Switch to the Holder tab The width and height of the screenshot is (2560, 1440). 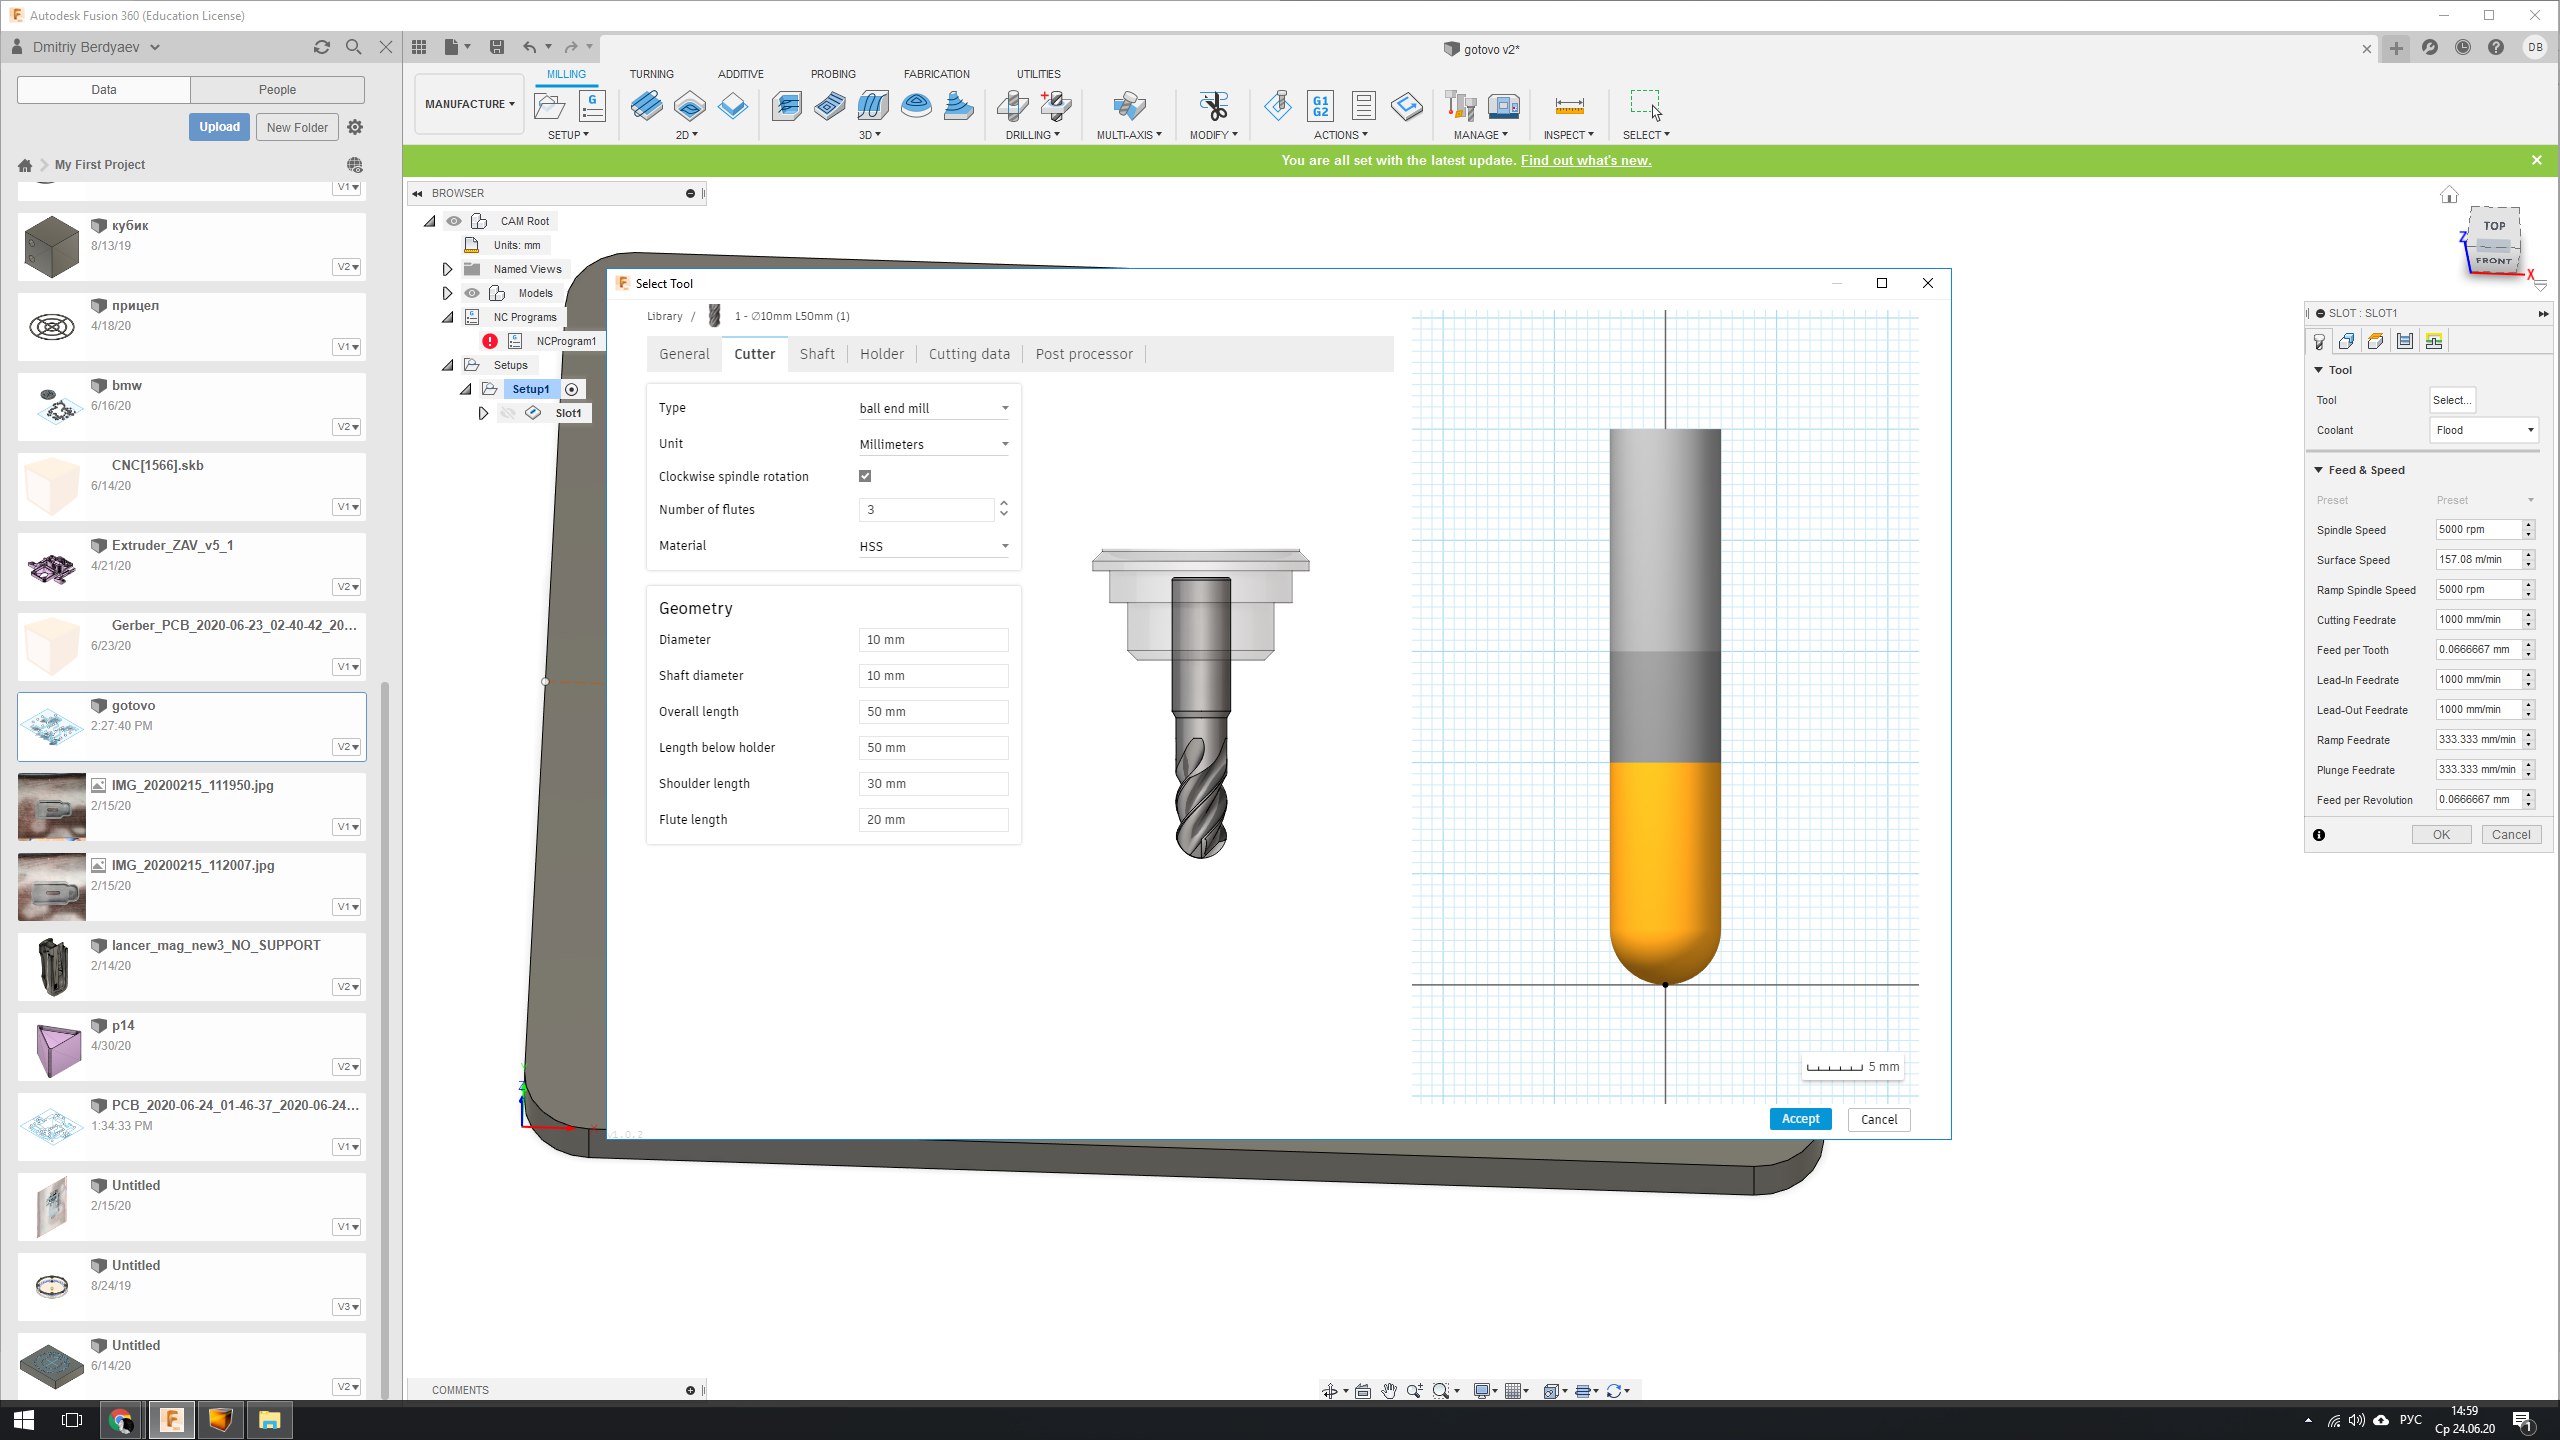pyautogui.click(x=882, y=354)
